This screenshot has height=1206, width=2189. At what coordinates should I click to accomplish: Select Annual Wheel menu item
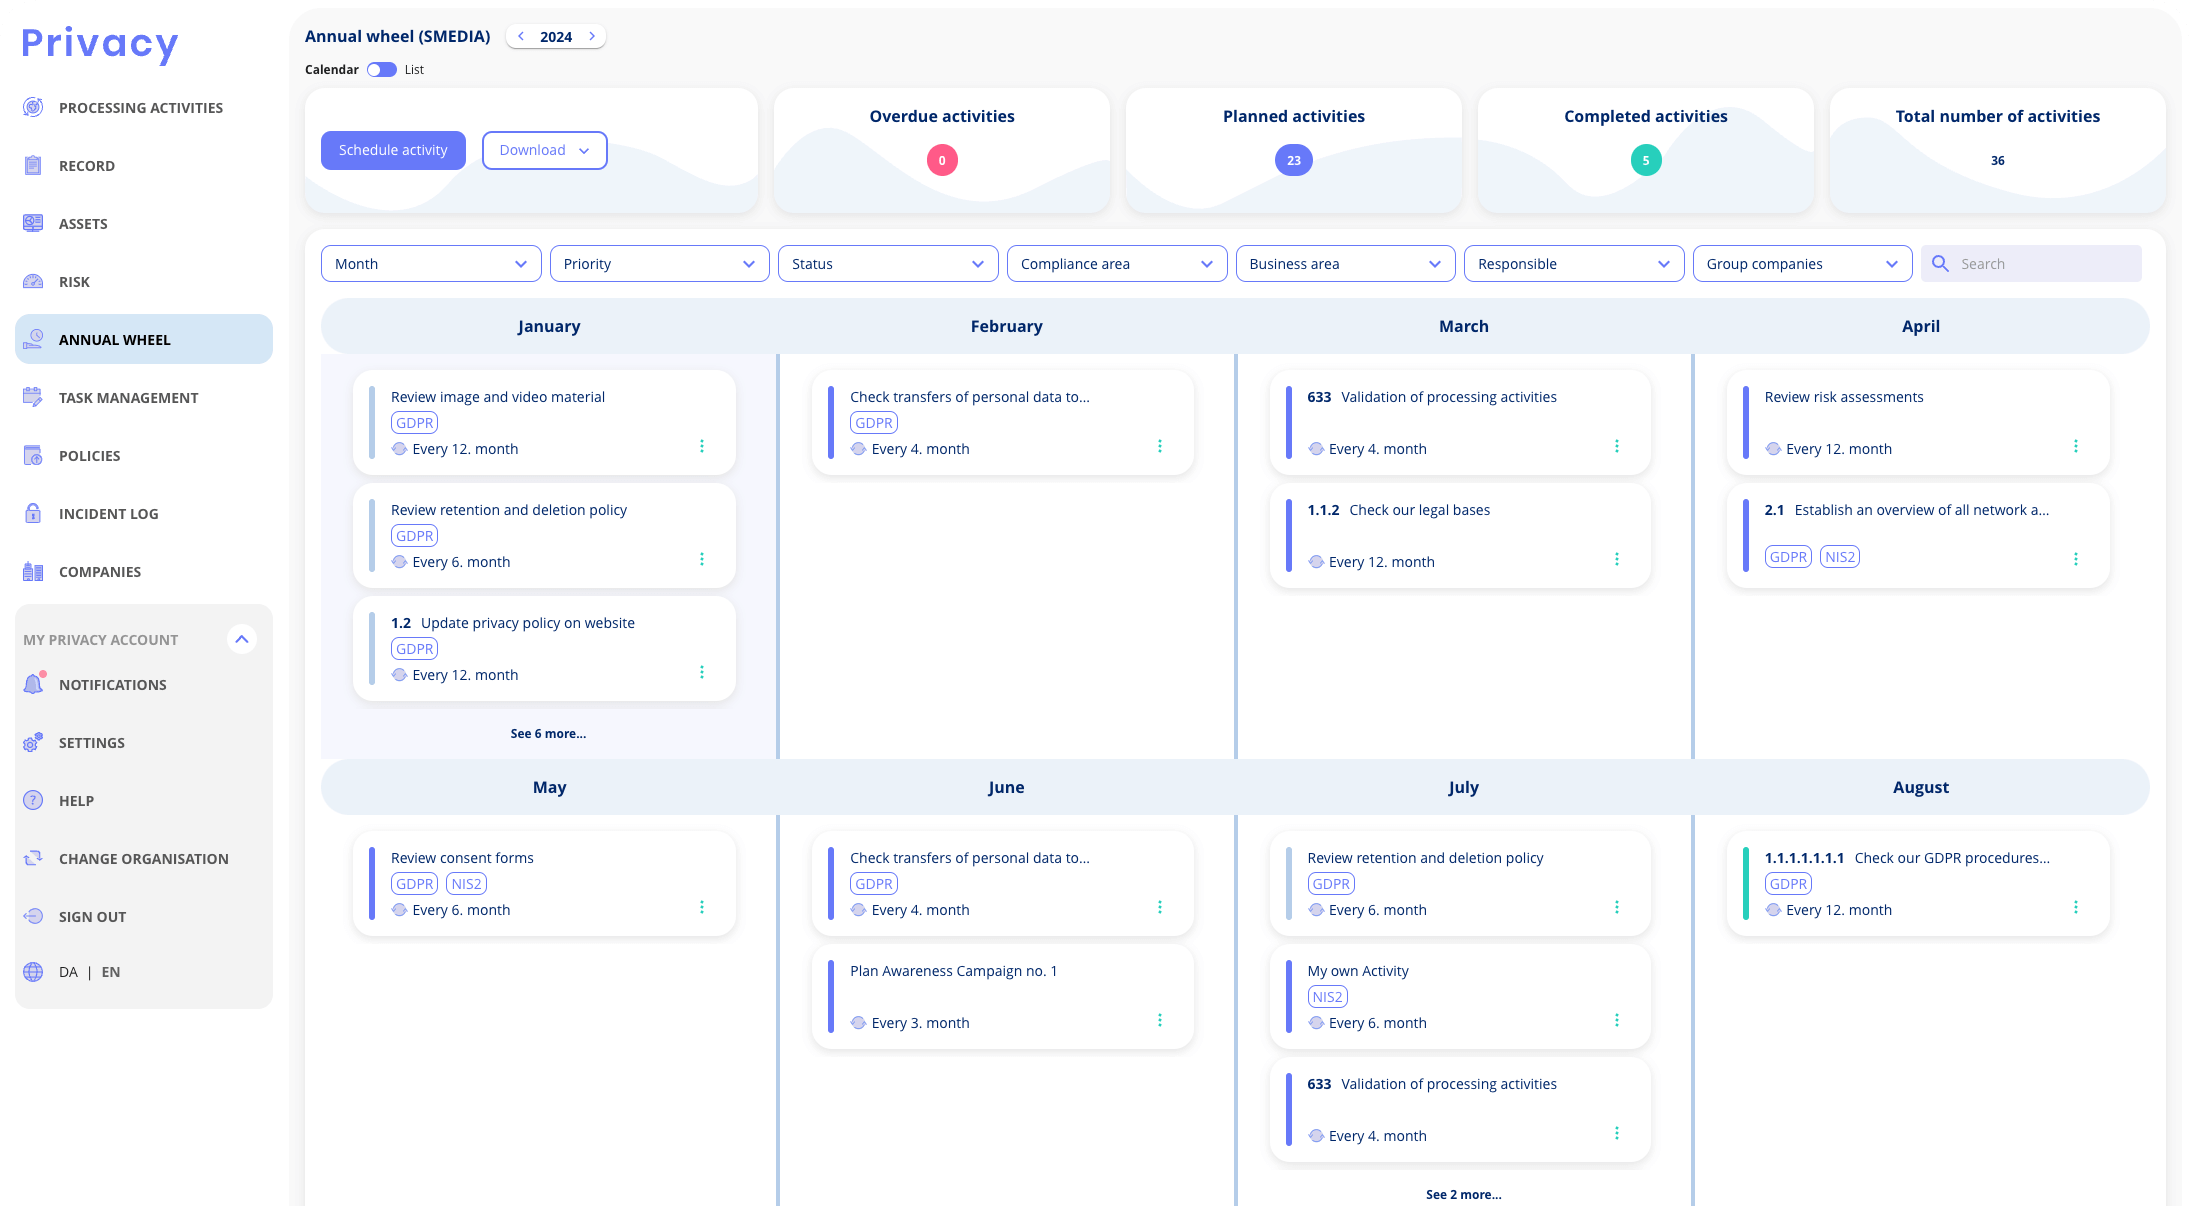pyautogui.click(x=144, y=339)
